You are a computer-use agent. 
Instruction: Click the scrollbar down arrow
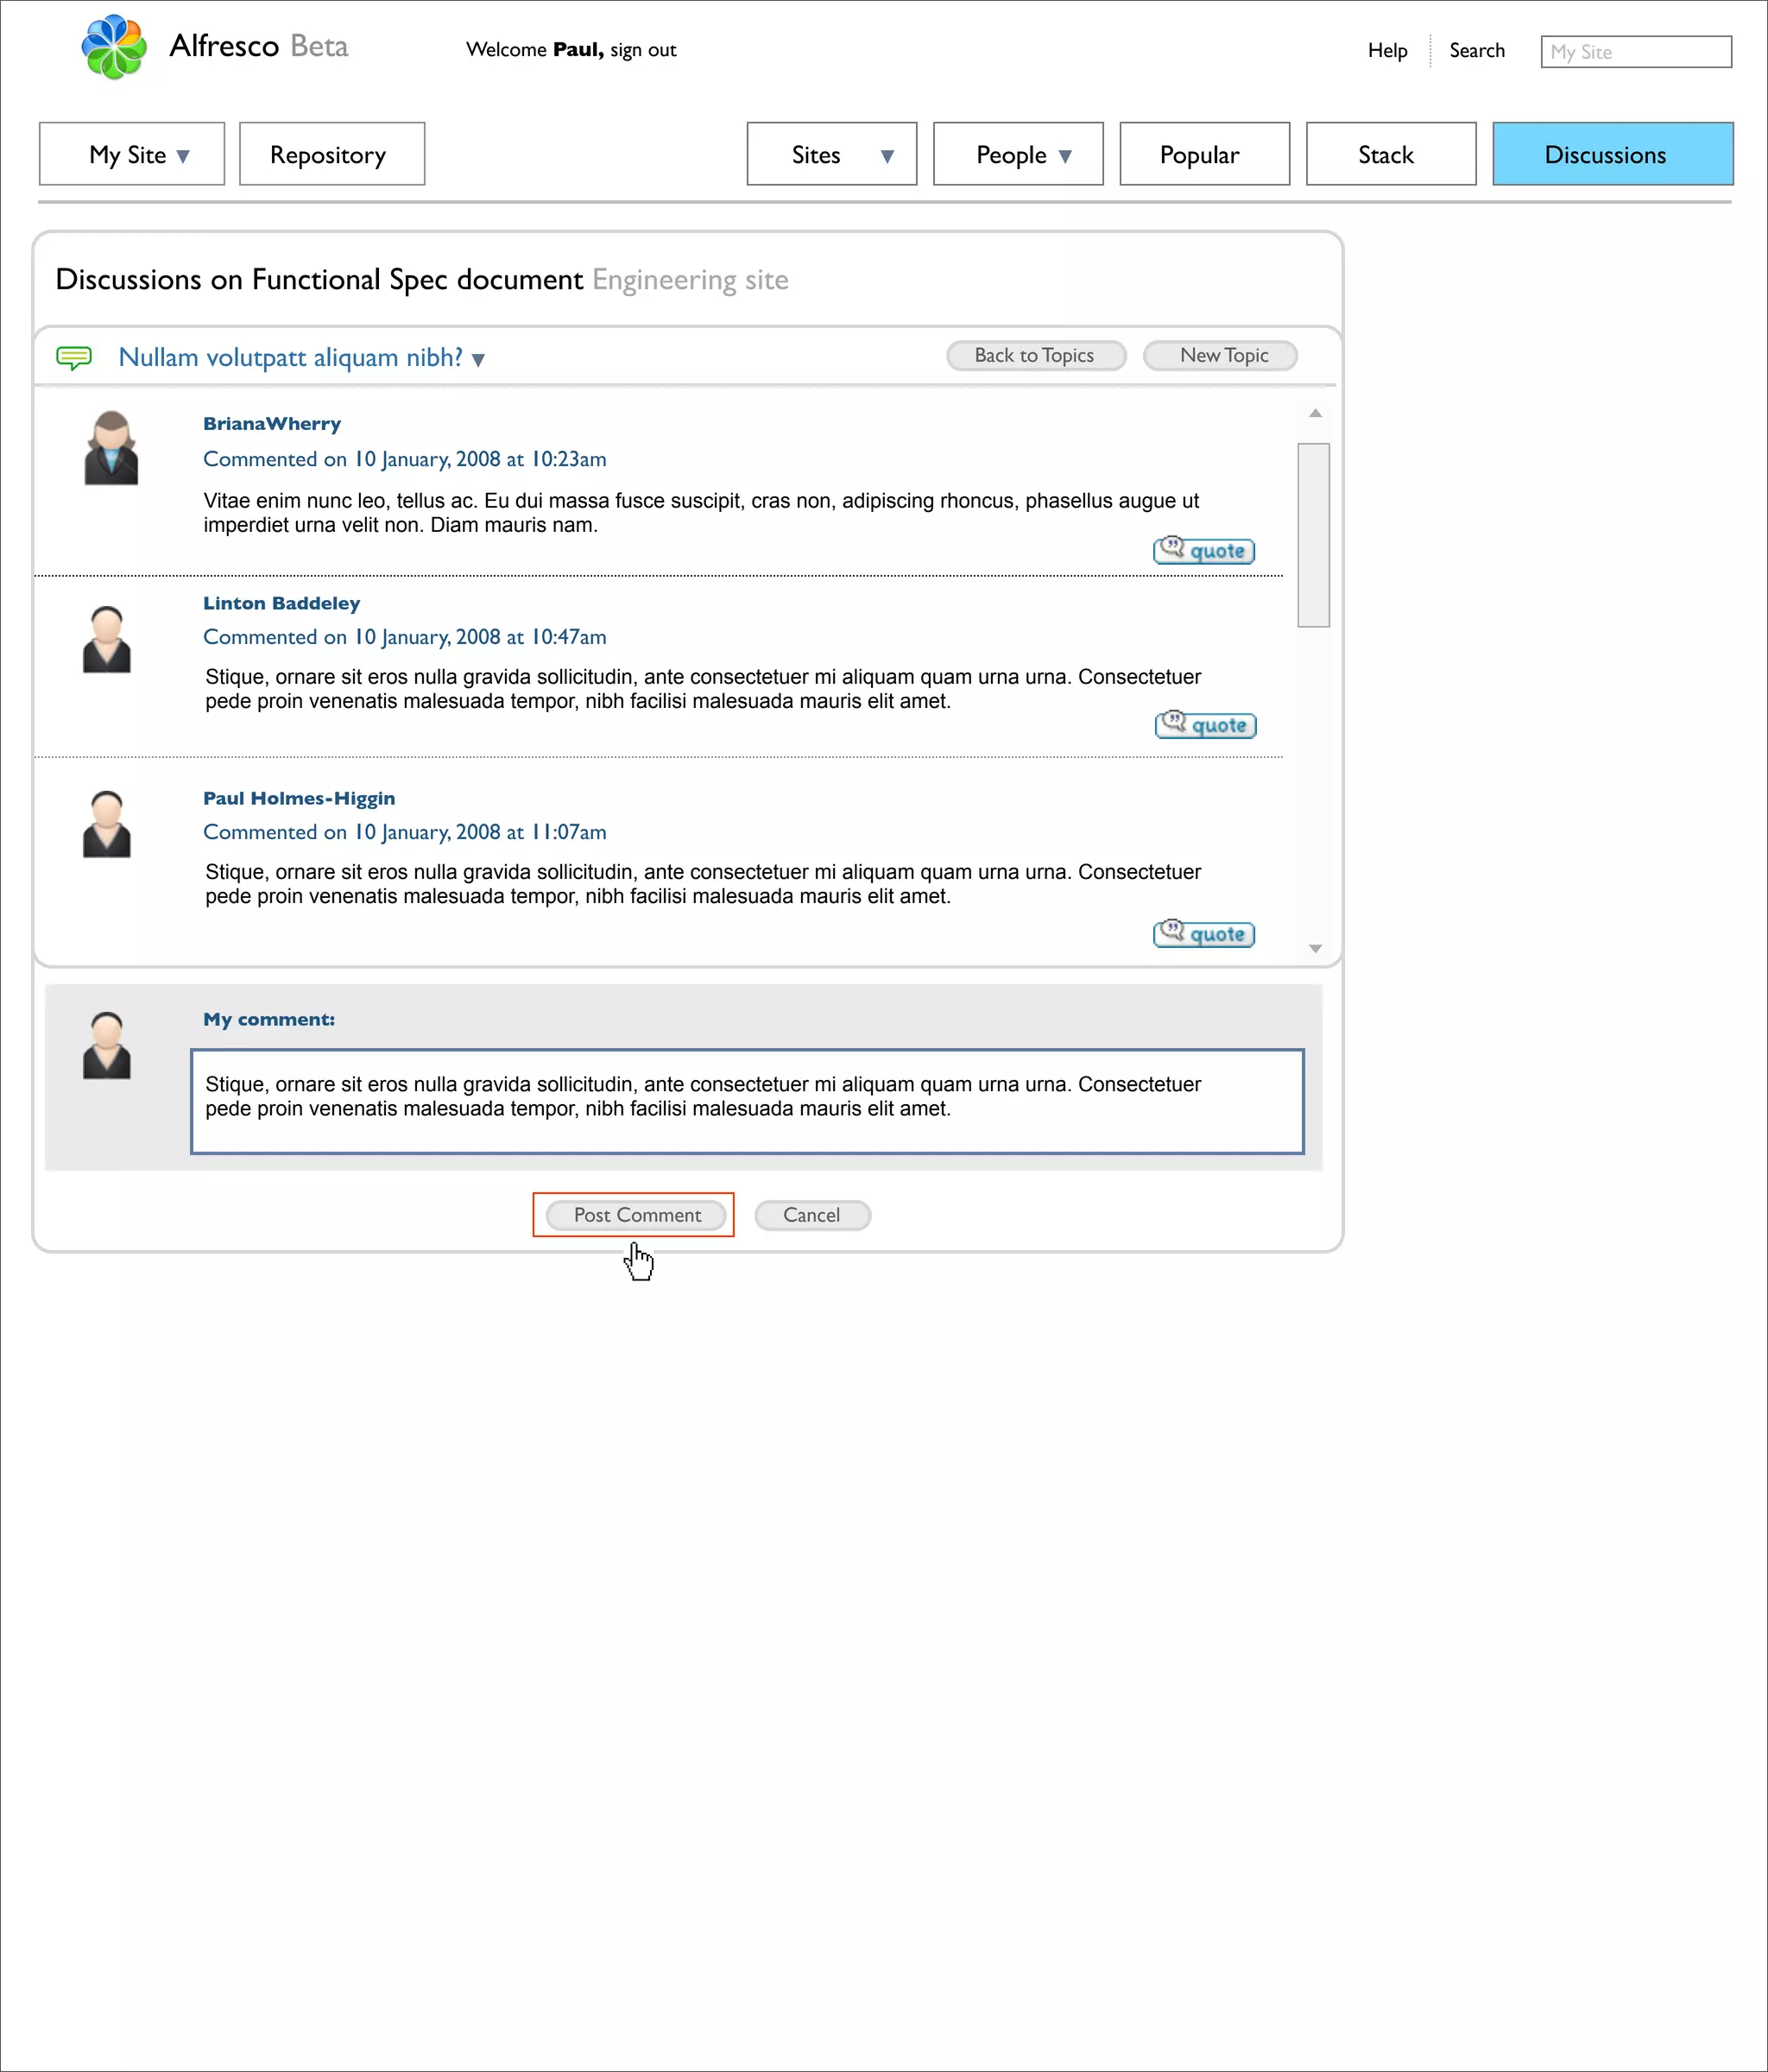1315,948
